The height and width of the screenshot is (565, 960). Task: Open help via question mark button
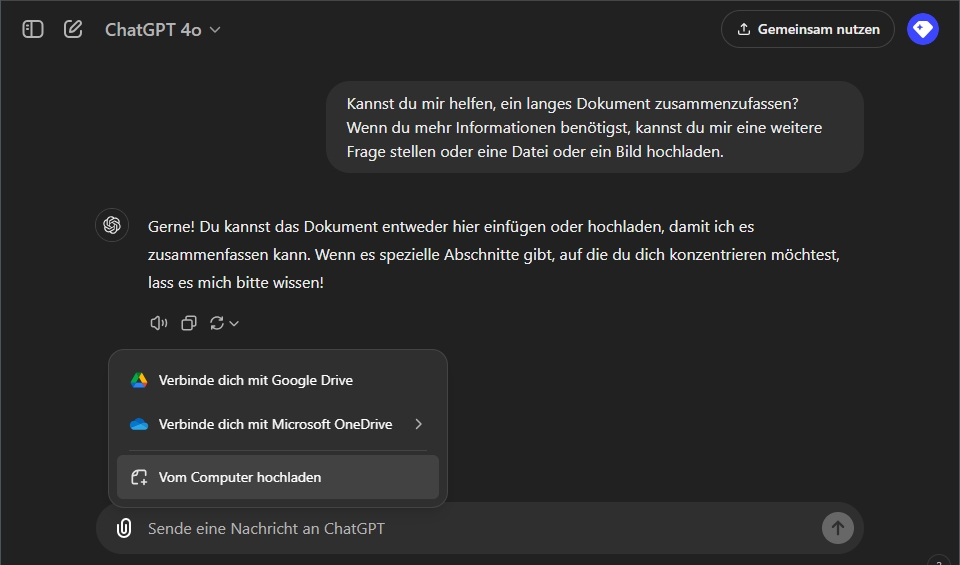click(x=938, y=560)
